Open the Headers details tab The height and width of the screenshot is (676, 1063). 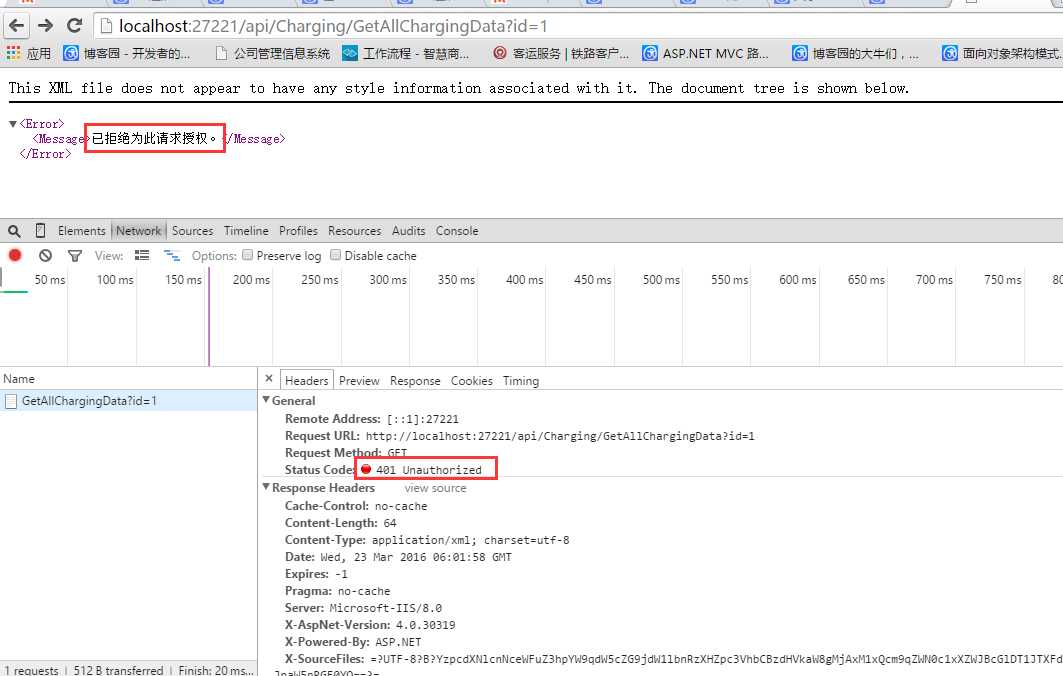tap(306, 380)
